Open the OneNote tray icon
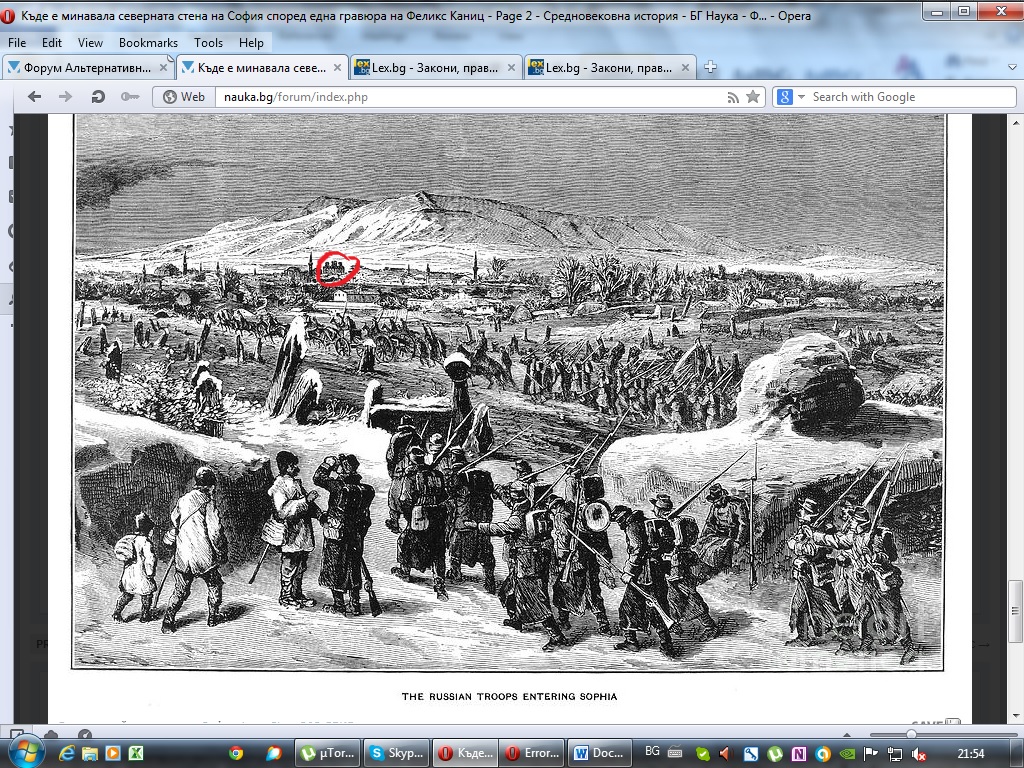1024x768 pixels. pos(799,754)
